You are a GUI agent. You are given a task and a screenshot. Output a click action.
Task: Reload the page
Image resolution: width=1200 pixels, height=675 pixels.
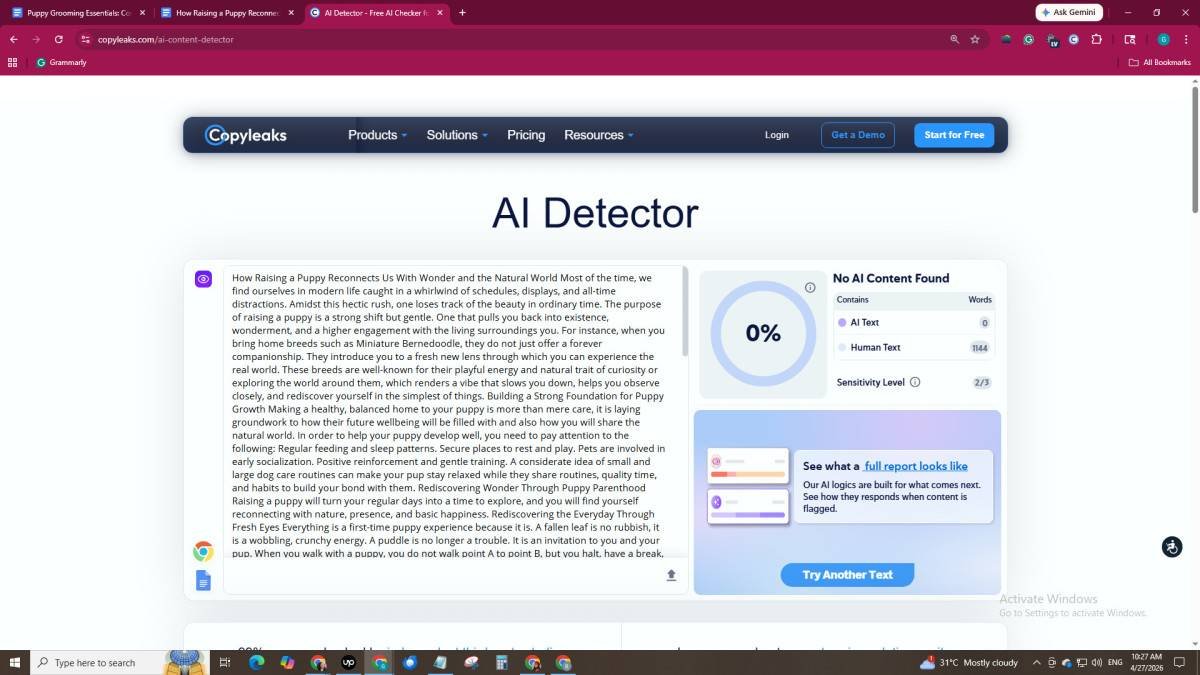pos(59,39)
